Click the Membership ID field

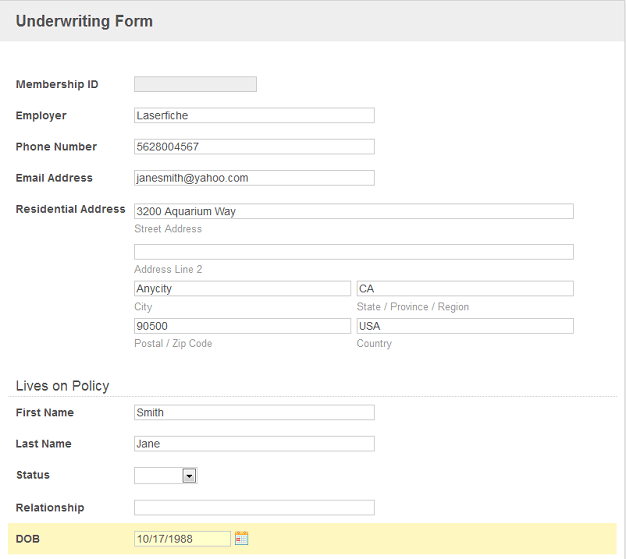195,85
